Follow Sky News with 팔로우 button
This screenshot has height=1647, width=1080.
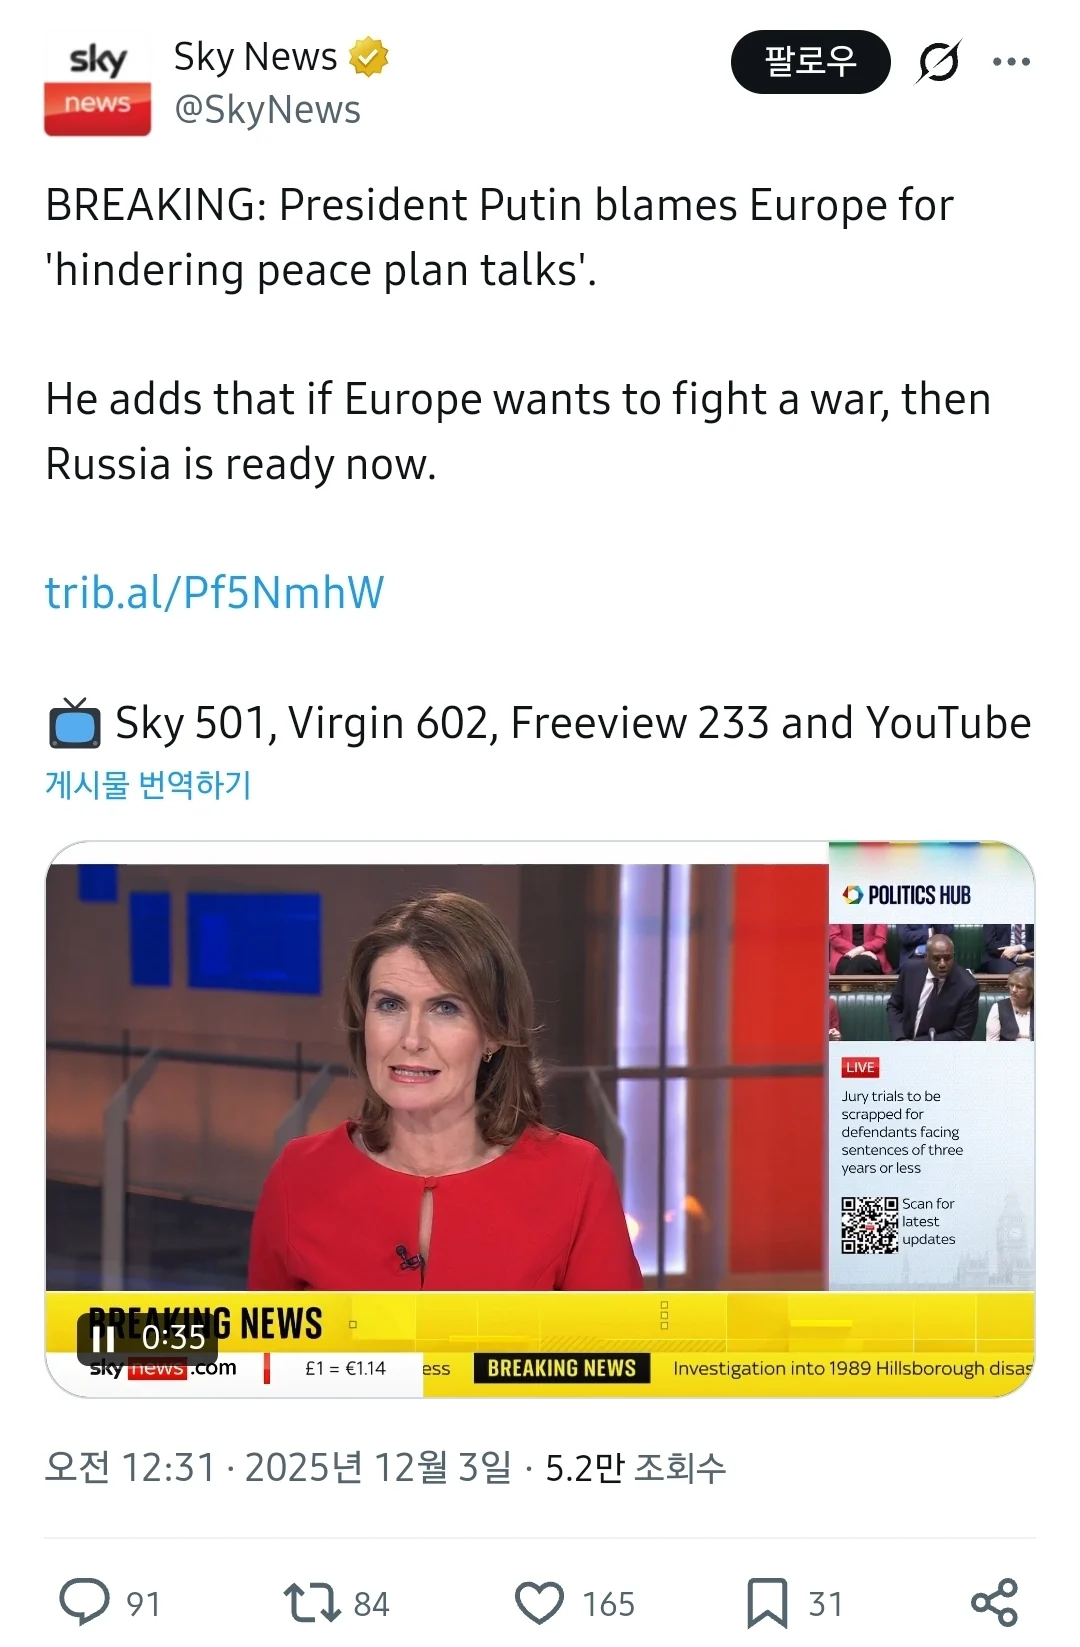point(810,62)
